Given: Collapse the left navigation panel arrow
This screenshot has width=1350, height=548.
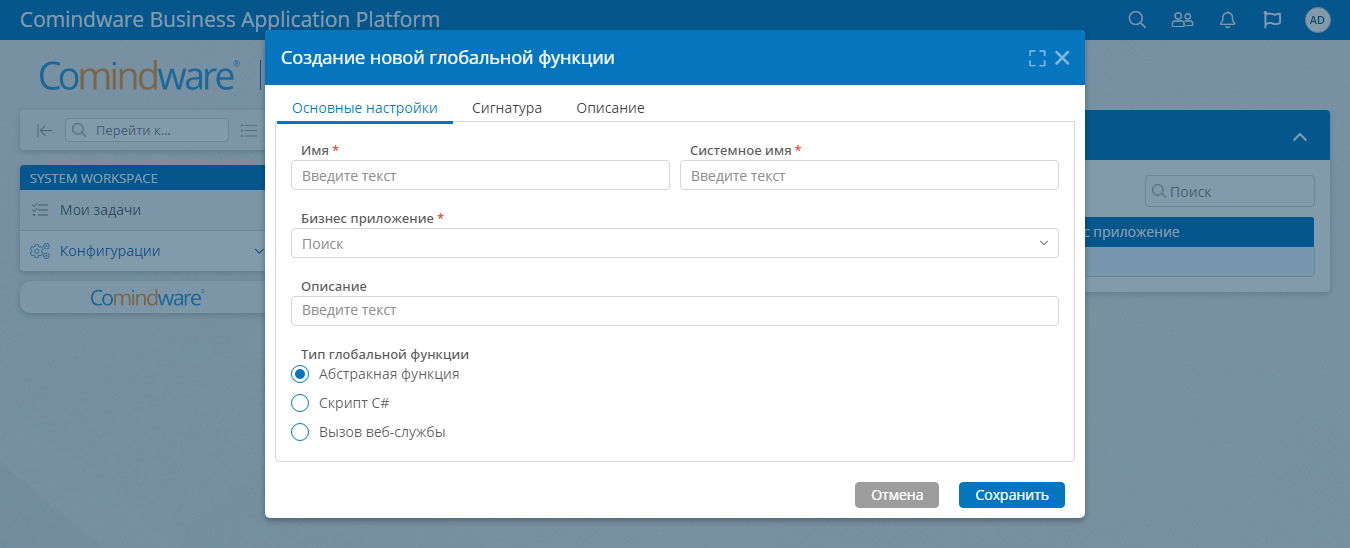Looking at the screenshot, I should point(44,130).
